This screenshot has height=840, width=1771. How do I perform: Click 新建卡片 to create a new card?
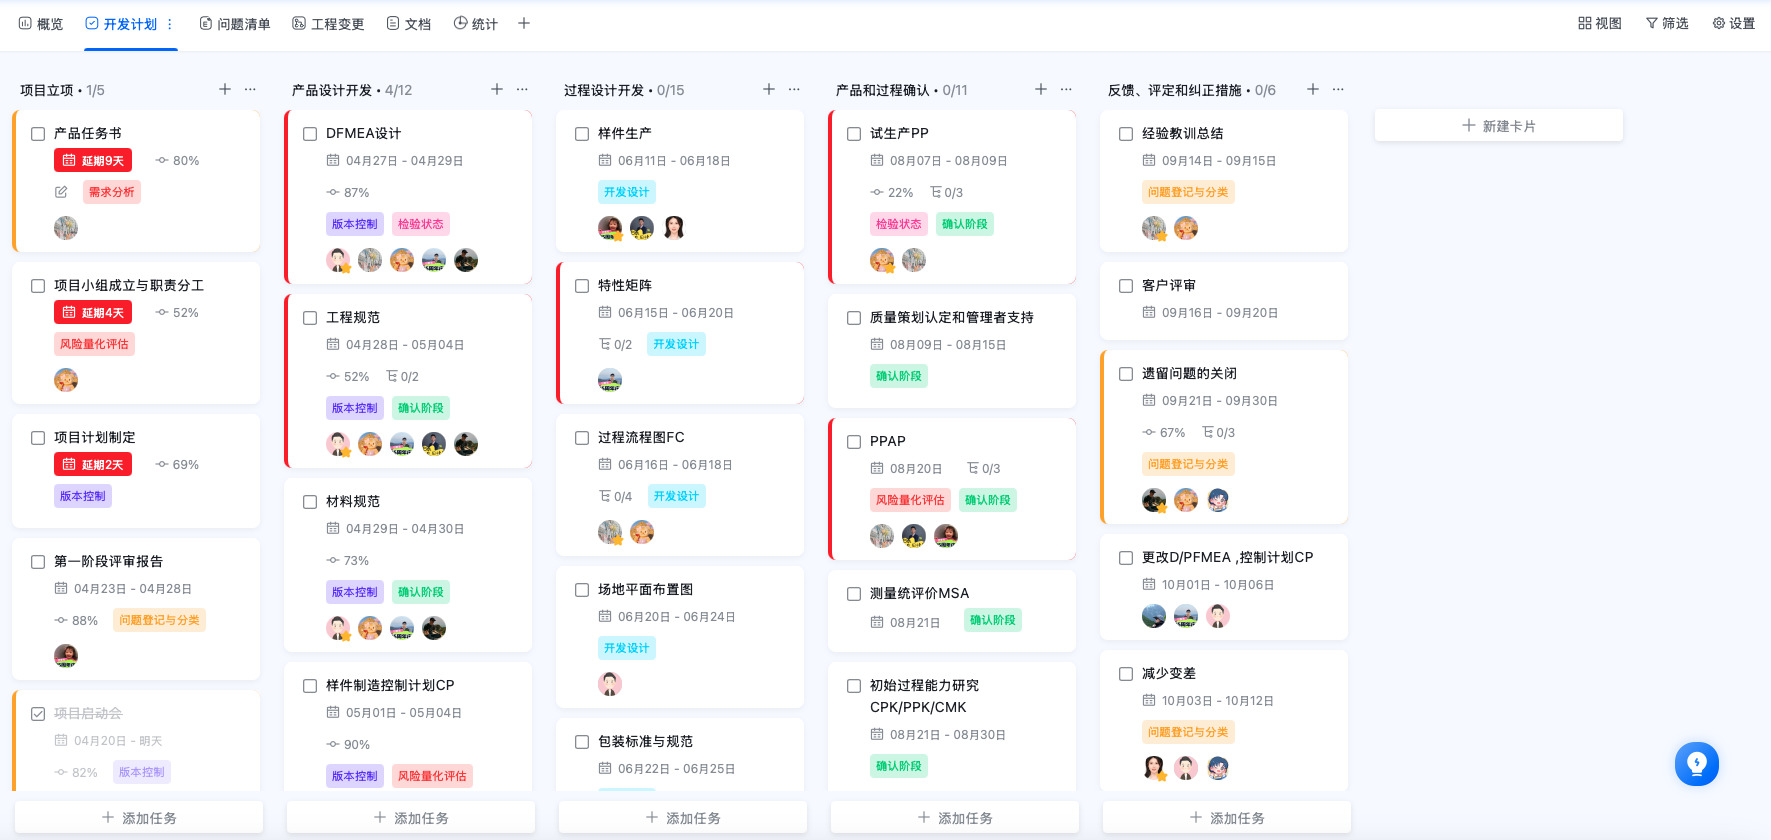click(1499, 126)
